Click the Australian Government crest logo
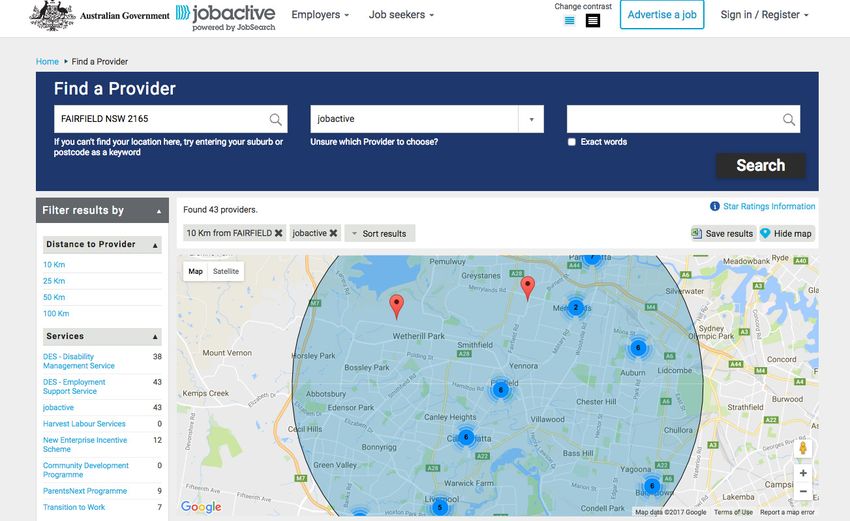 (53, 16)
